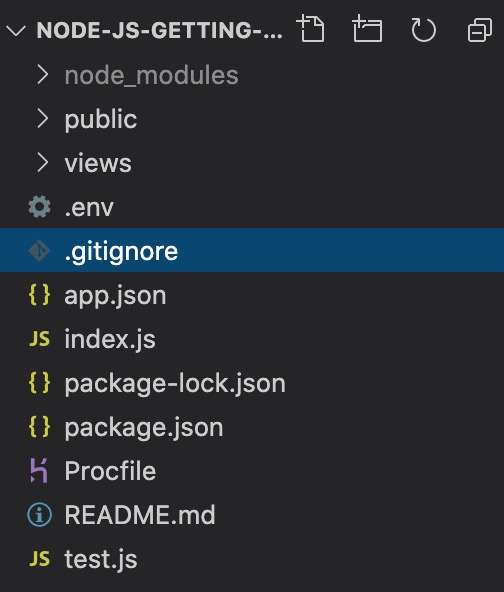Click the Heroku icon beside Procfile
The height and width of the screenshot is (592, 504).
39,471
